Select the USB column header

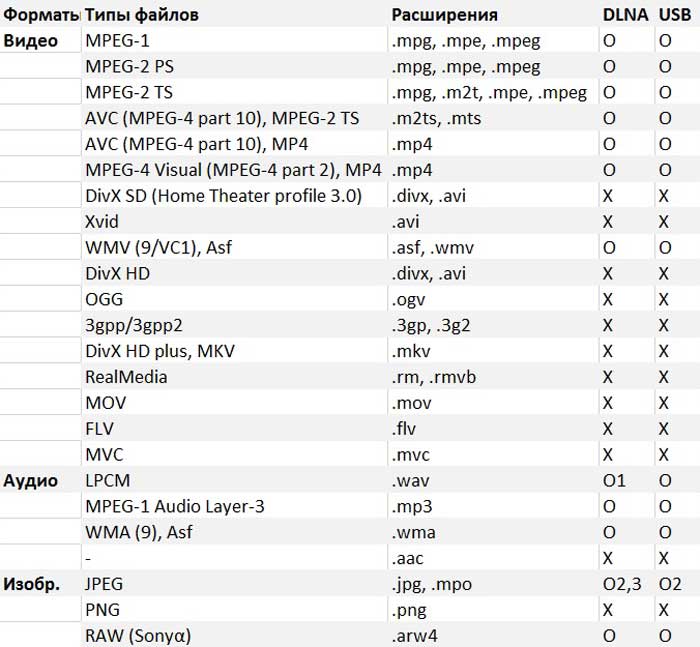click(x=677, y=14)
